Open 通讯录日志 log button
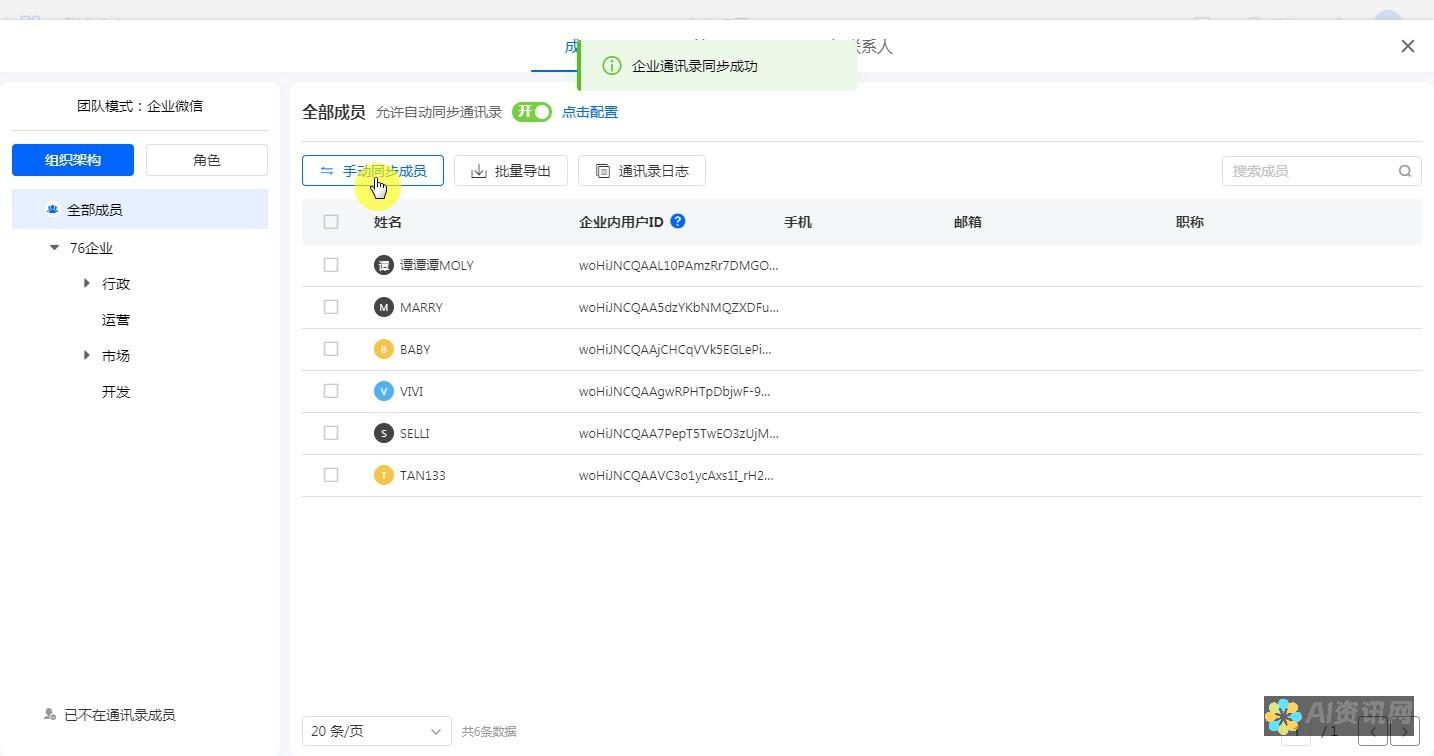The height and width of the screenshot is (756, 1434). 642,171
